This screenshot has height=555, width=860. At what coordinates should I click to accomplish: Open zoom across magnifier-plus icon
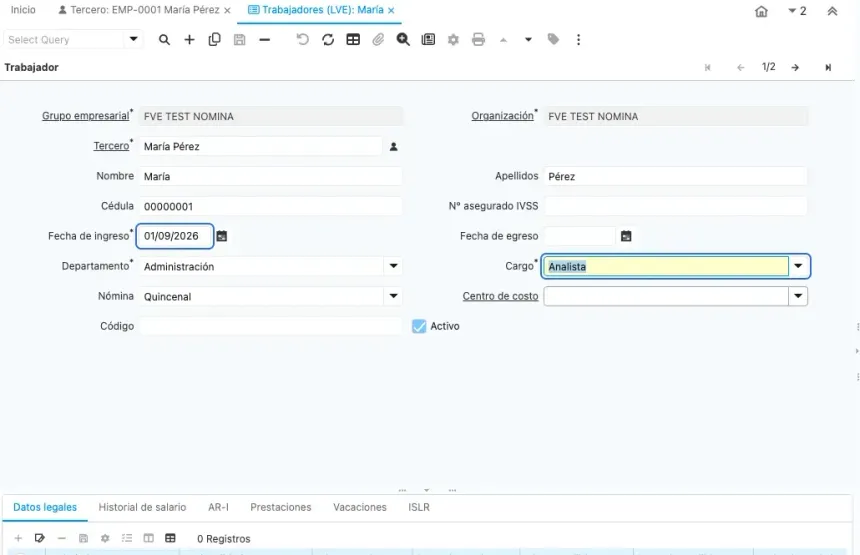403,39
